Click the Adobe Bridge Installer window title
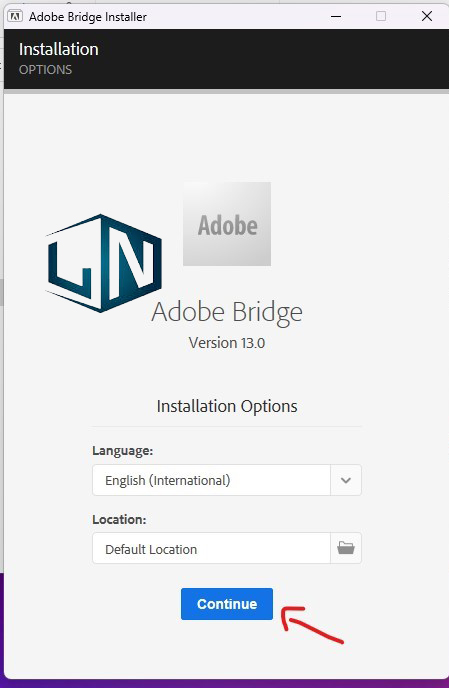 (x=88, y=17)
